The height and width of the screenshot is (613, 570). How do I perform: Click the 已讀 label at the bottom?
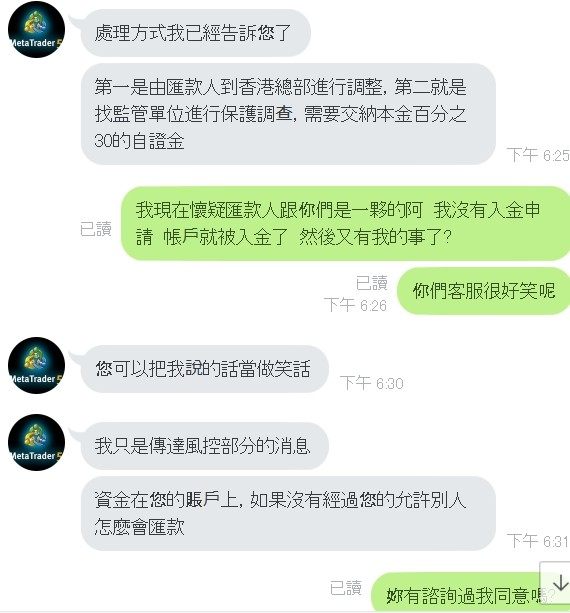click(x=346, y=588)
